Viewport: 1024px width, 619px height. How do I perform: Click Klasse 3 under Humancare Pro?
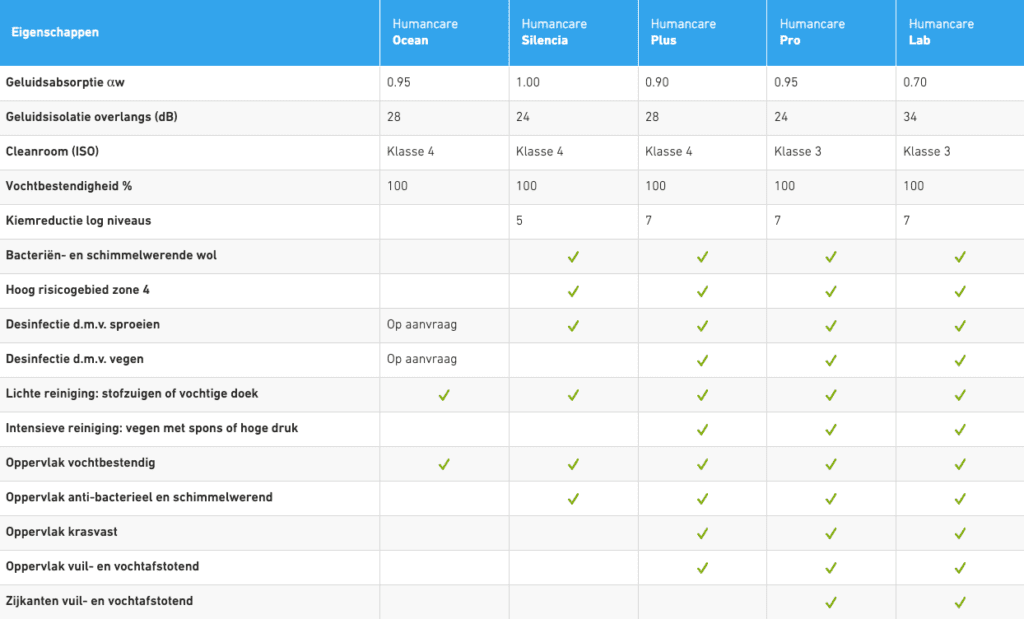click(x=797, y=151)
